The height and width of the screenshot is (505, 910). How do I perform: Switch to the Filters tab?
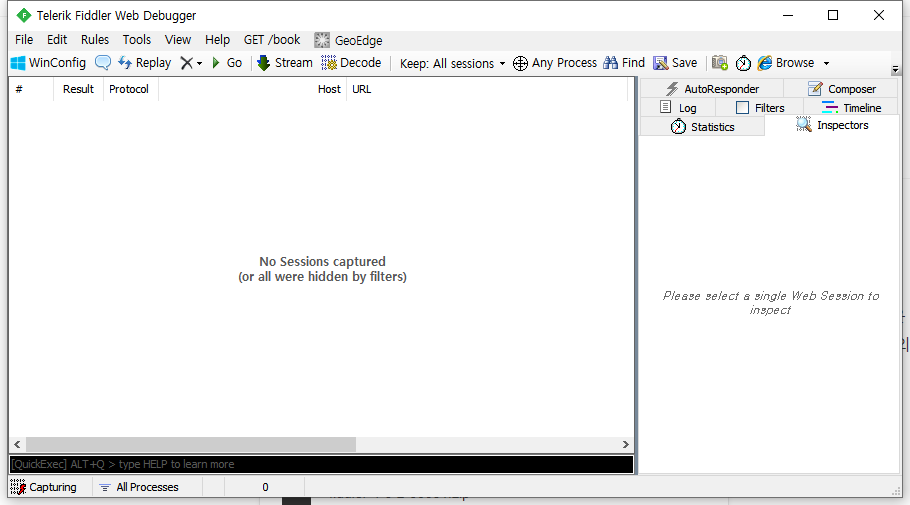(x=760, y=107)
